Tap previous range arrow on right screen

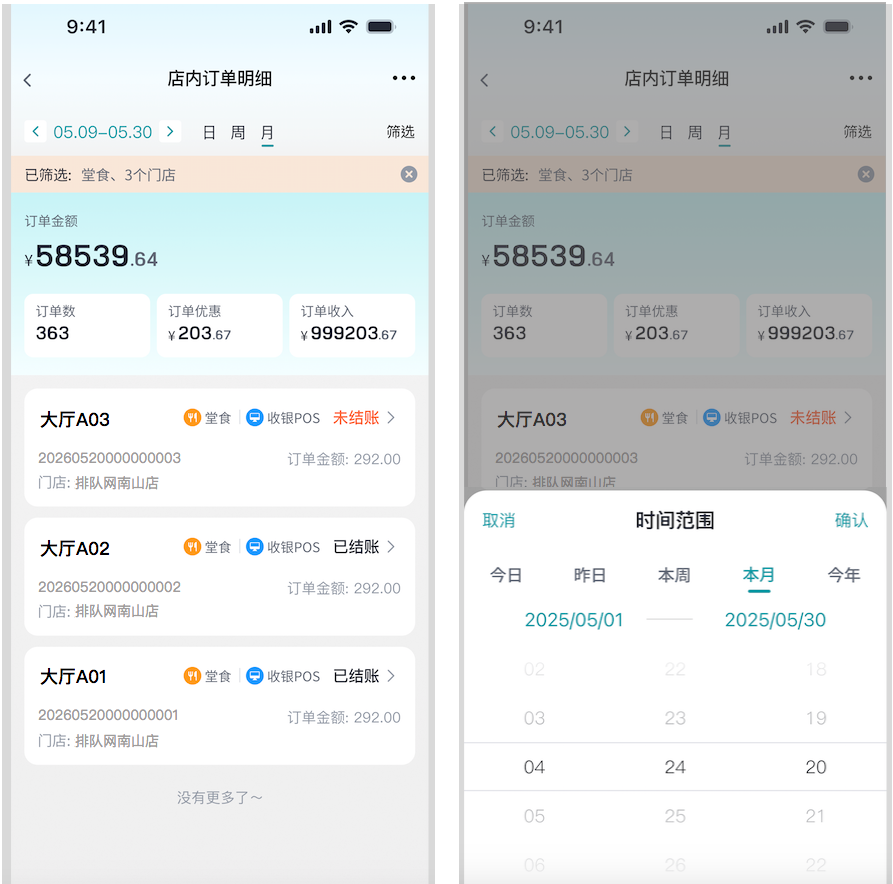tap(493, 132)
